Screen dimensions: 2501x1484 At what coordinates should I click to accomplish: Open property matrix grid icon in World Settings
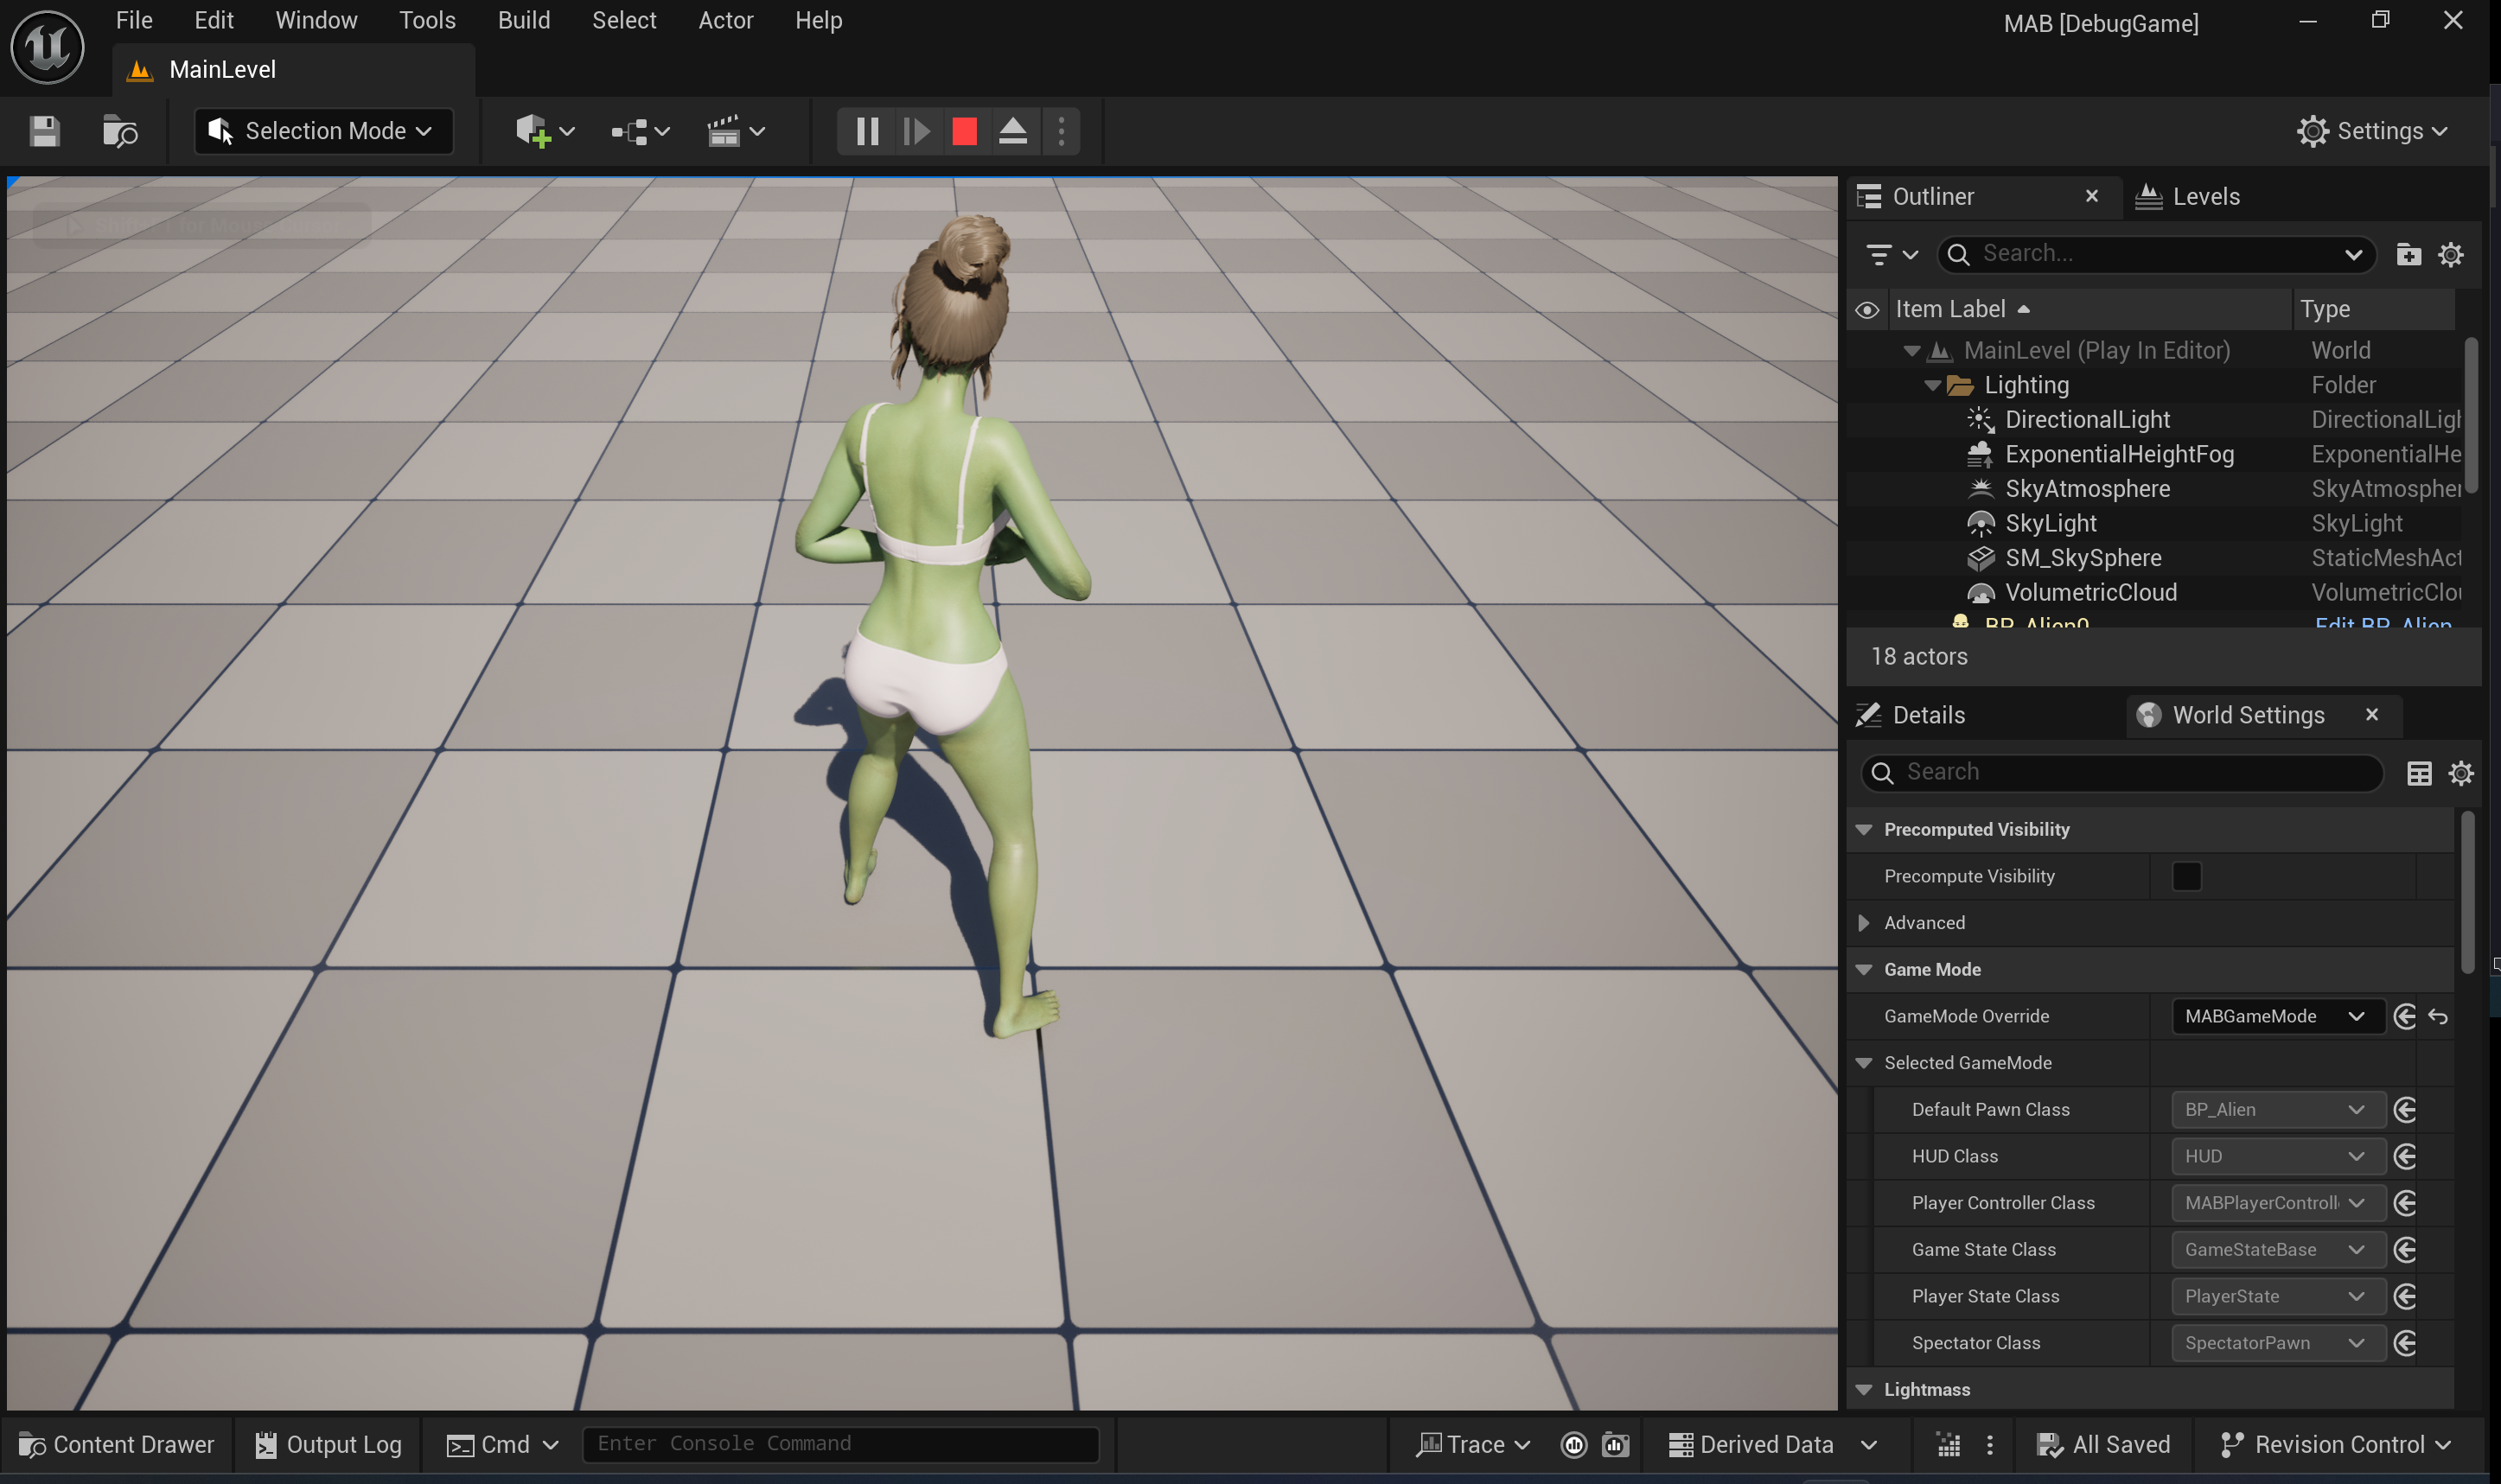[x=2419, y=773]
